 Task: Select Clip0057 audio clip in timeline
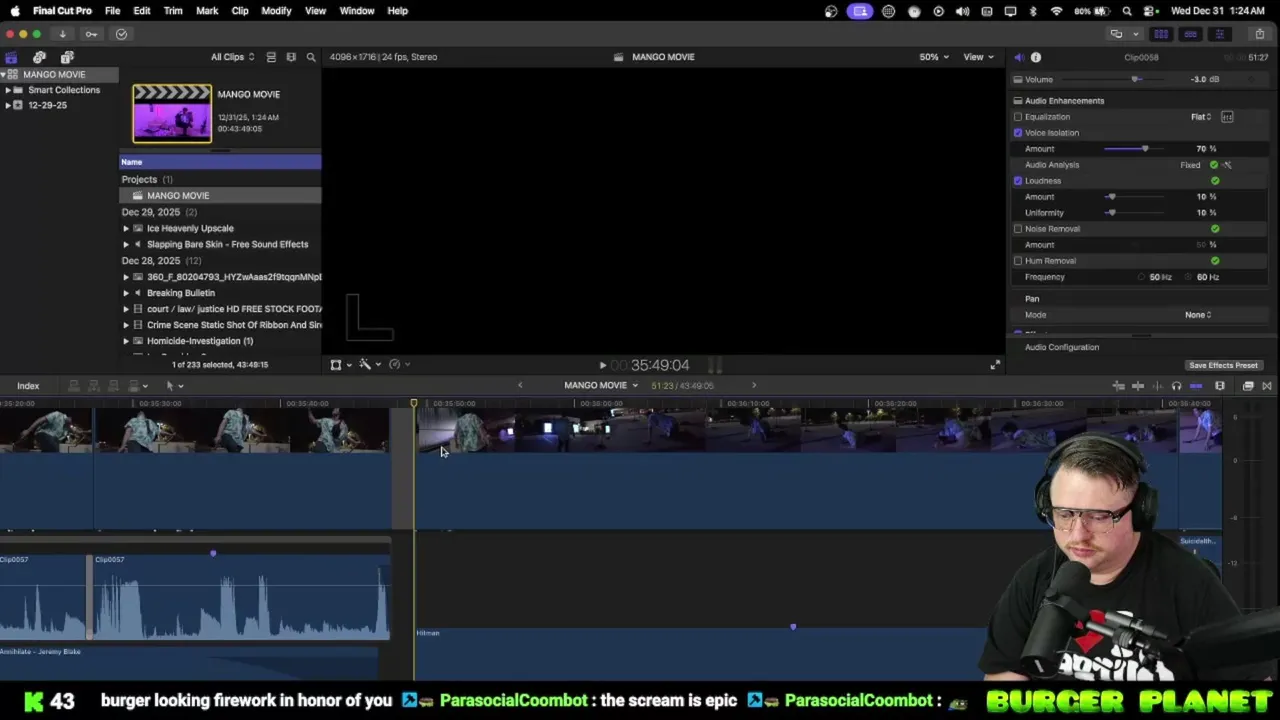[240, 598]
